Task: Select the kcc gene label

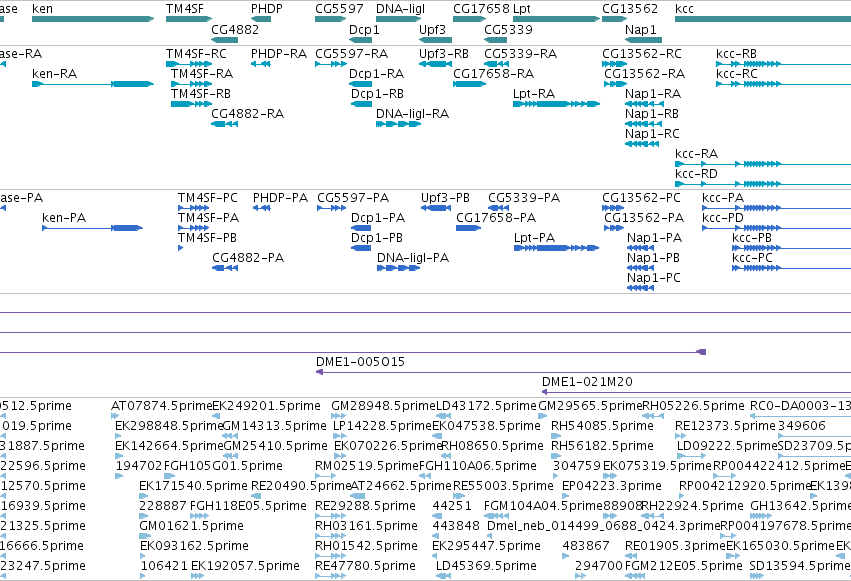Action: click(684, 9)
